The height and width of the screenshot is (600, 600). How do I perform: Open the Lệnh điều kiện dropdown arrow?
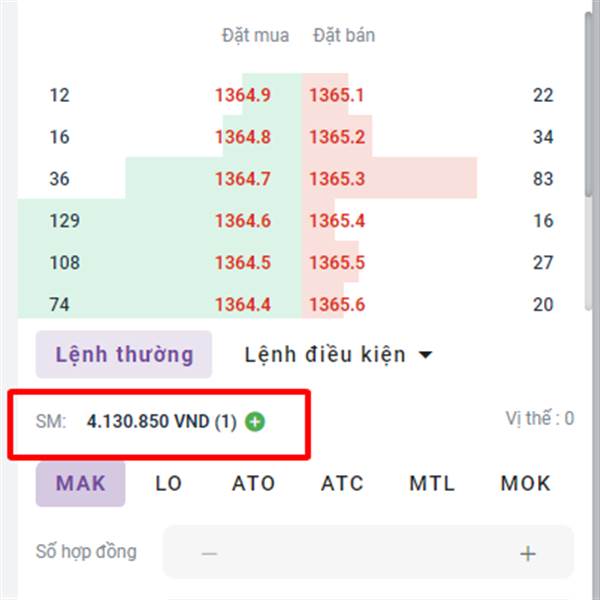coord(426,355)
